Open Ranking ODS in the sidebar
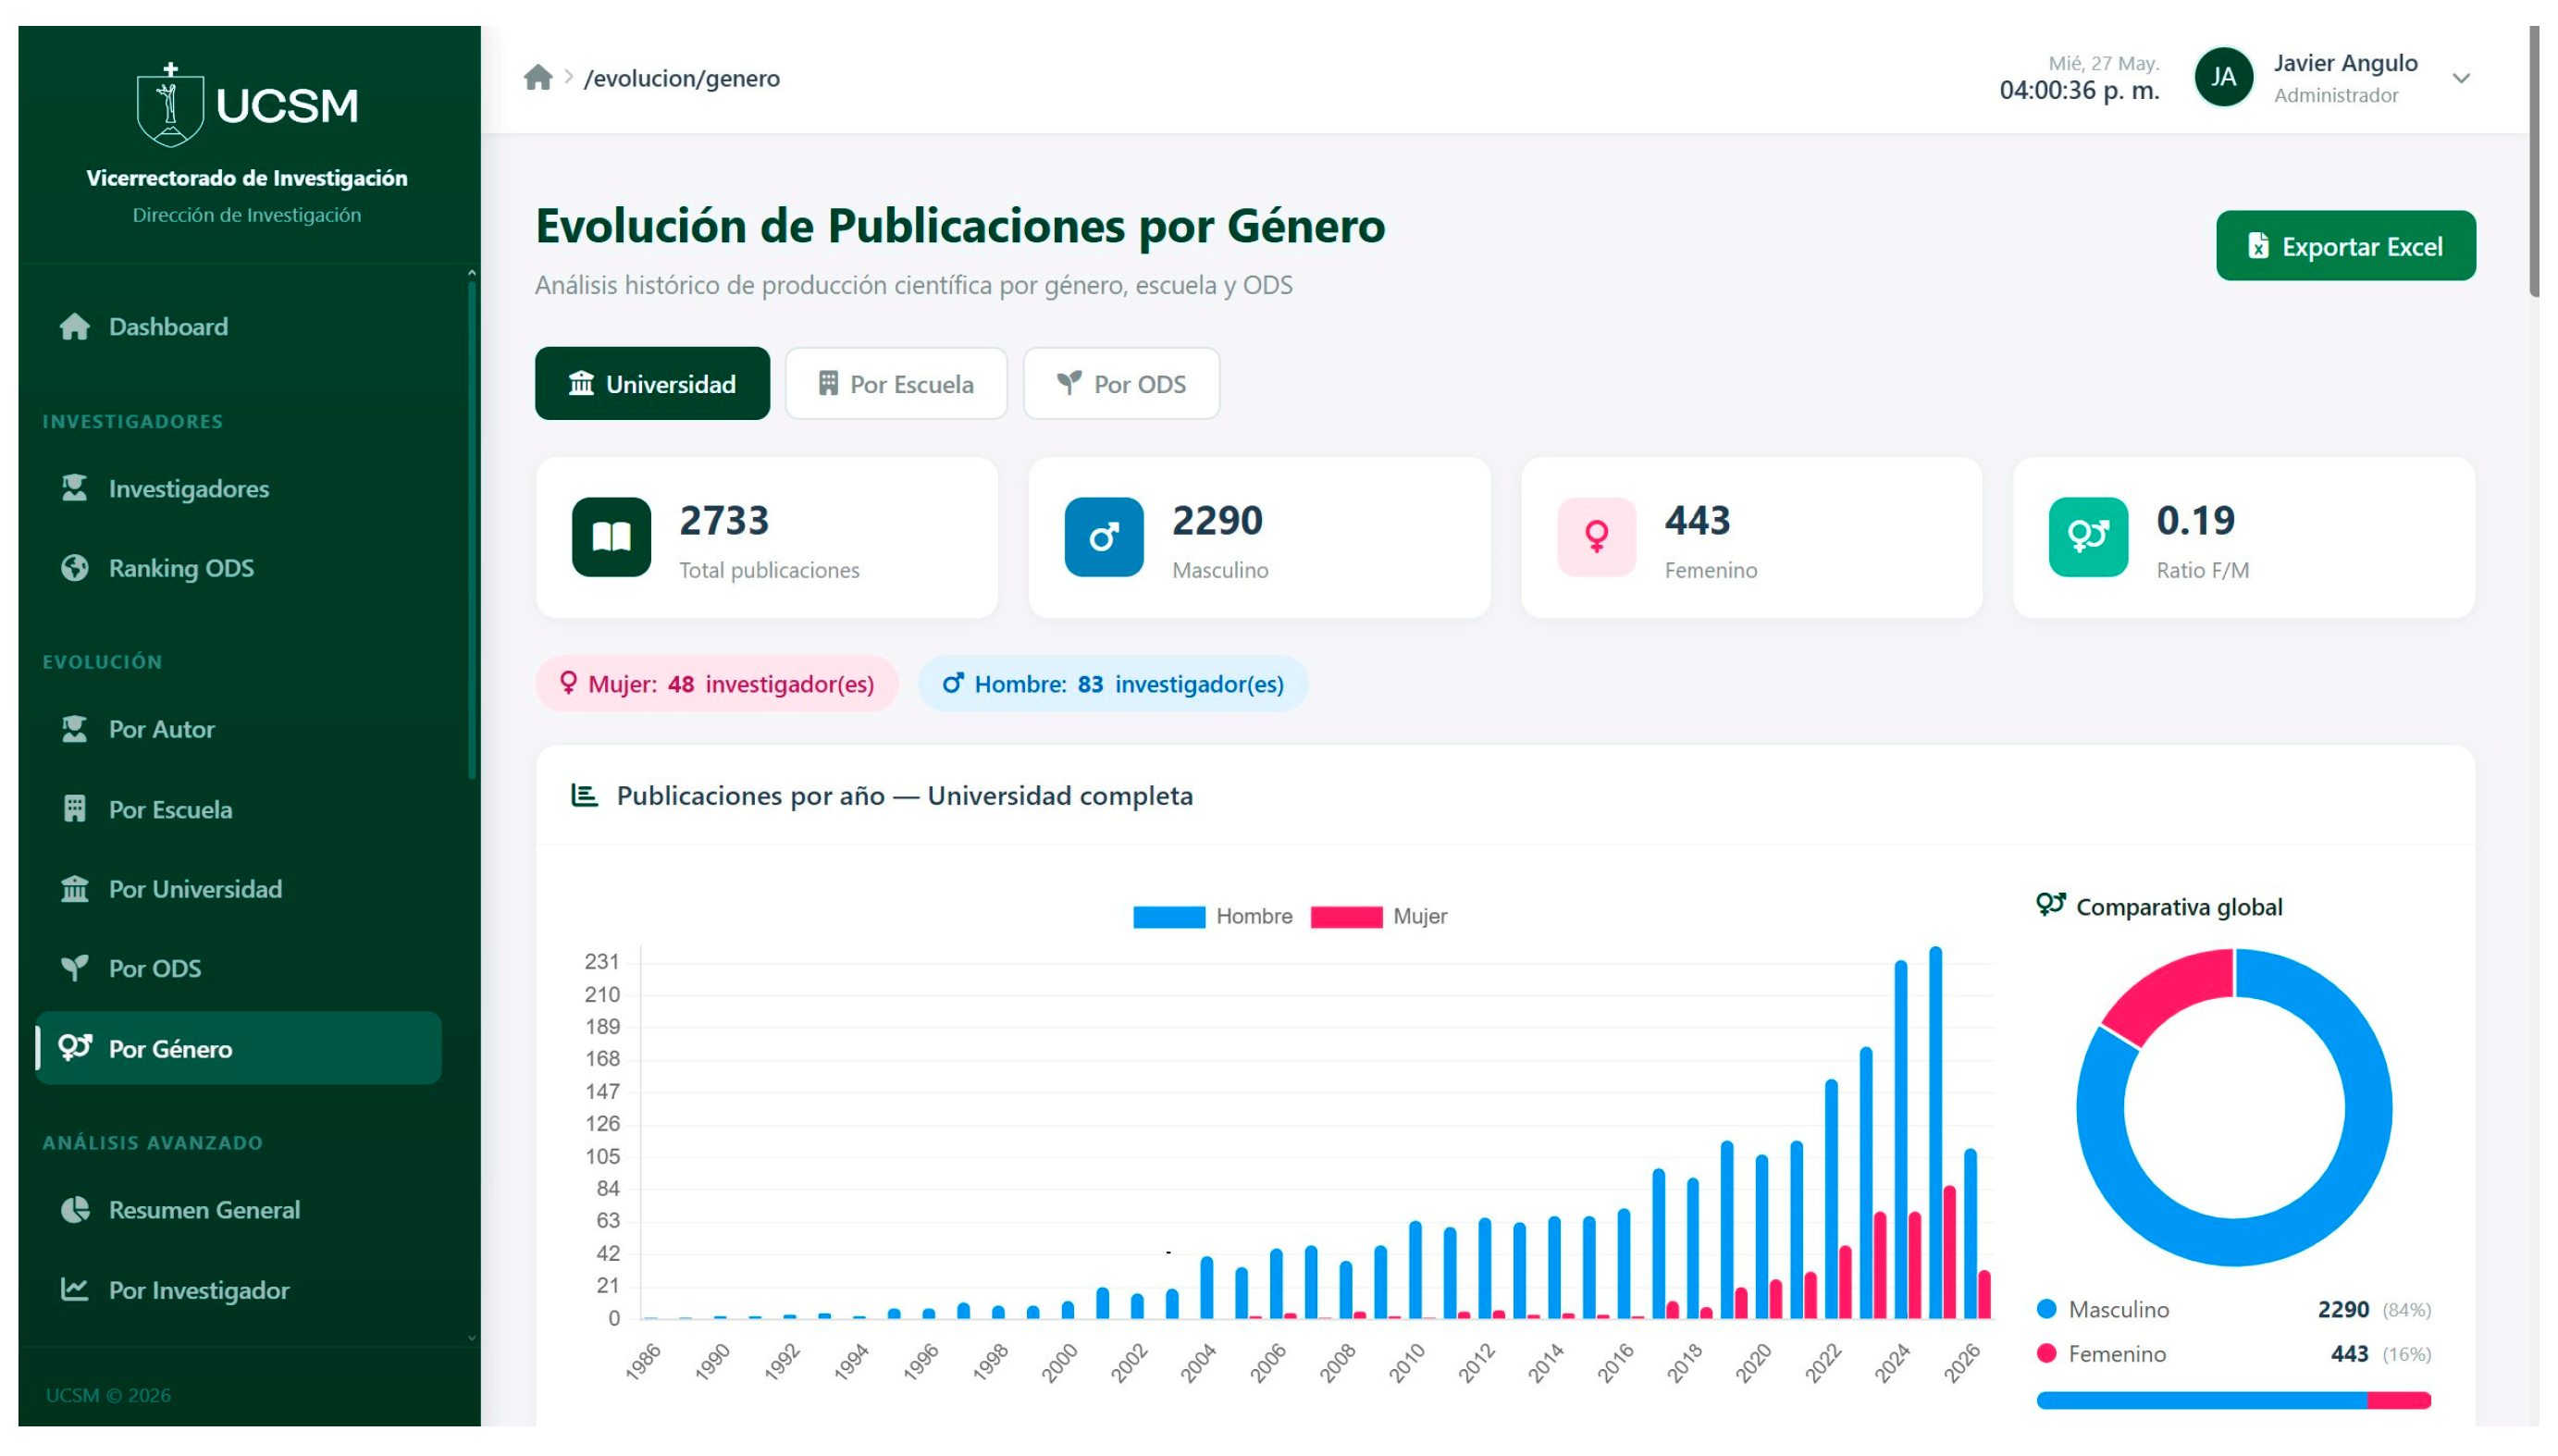The image size is (2558, 1456). [238, 568]
